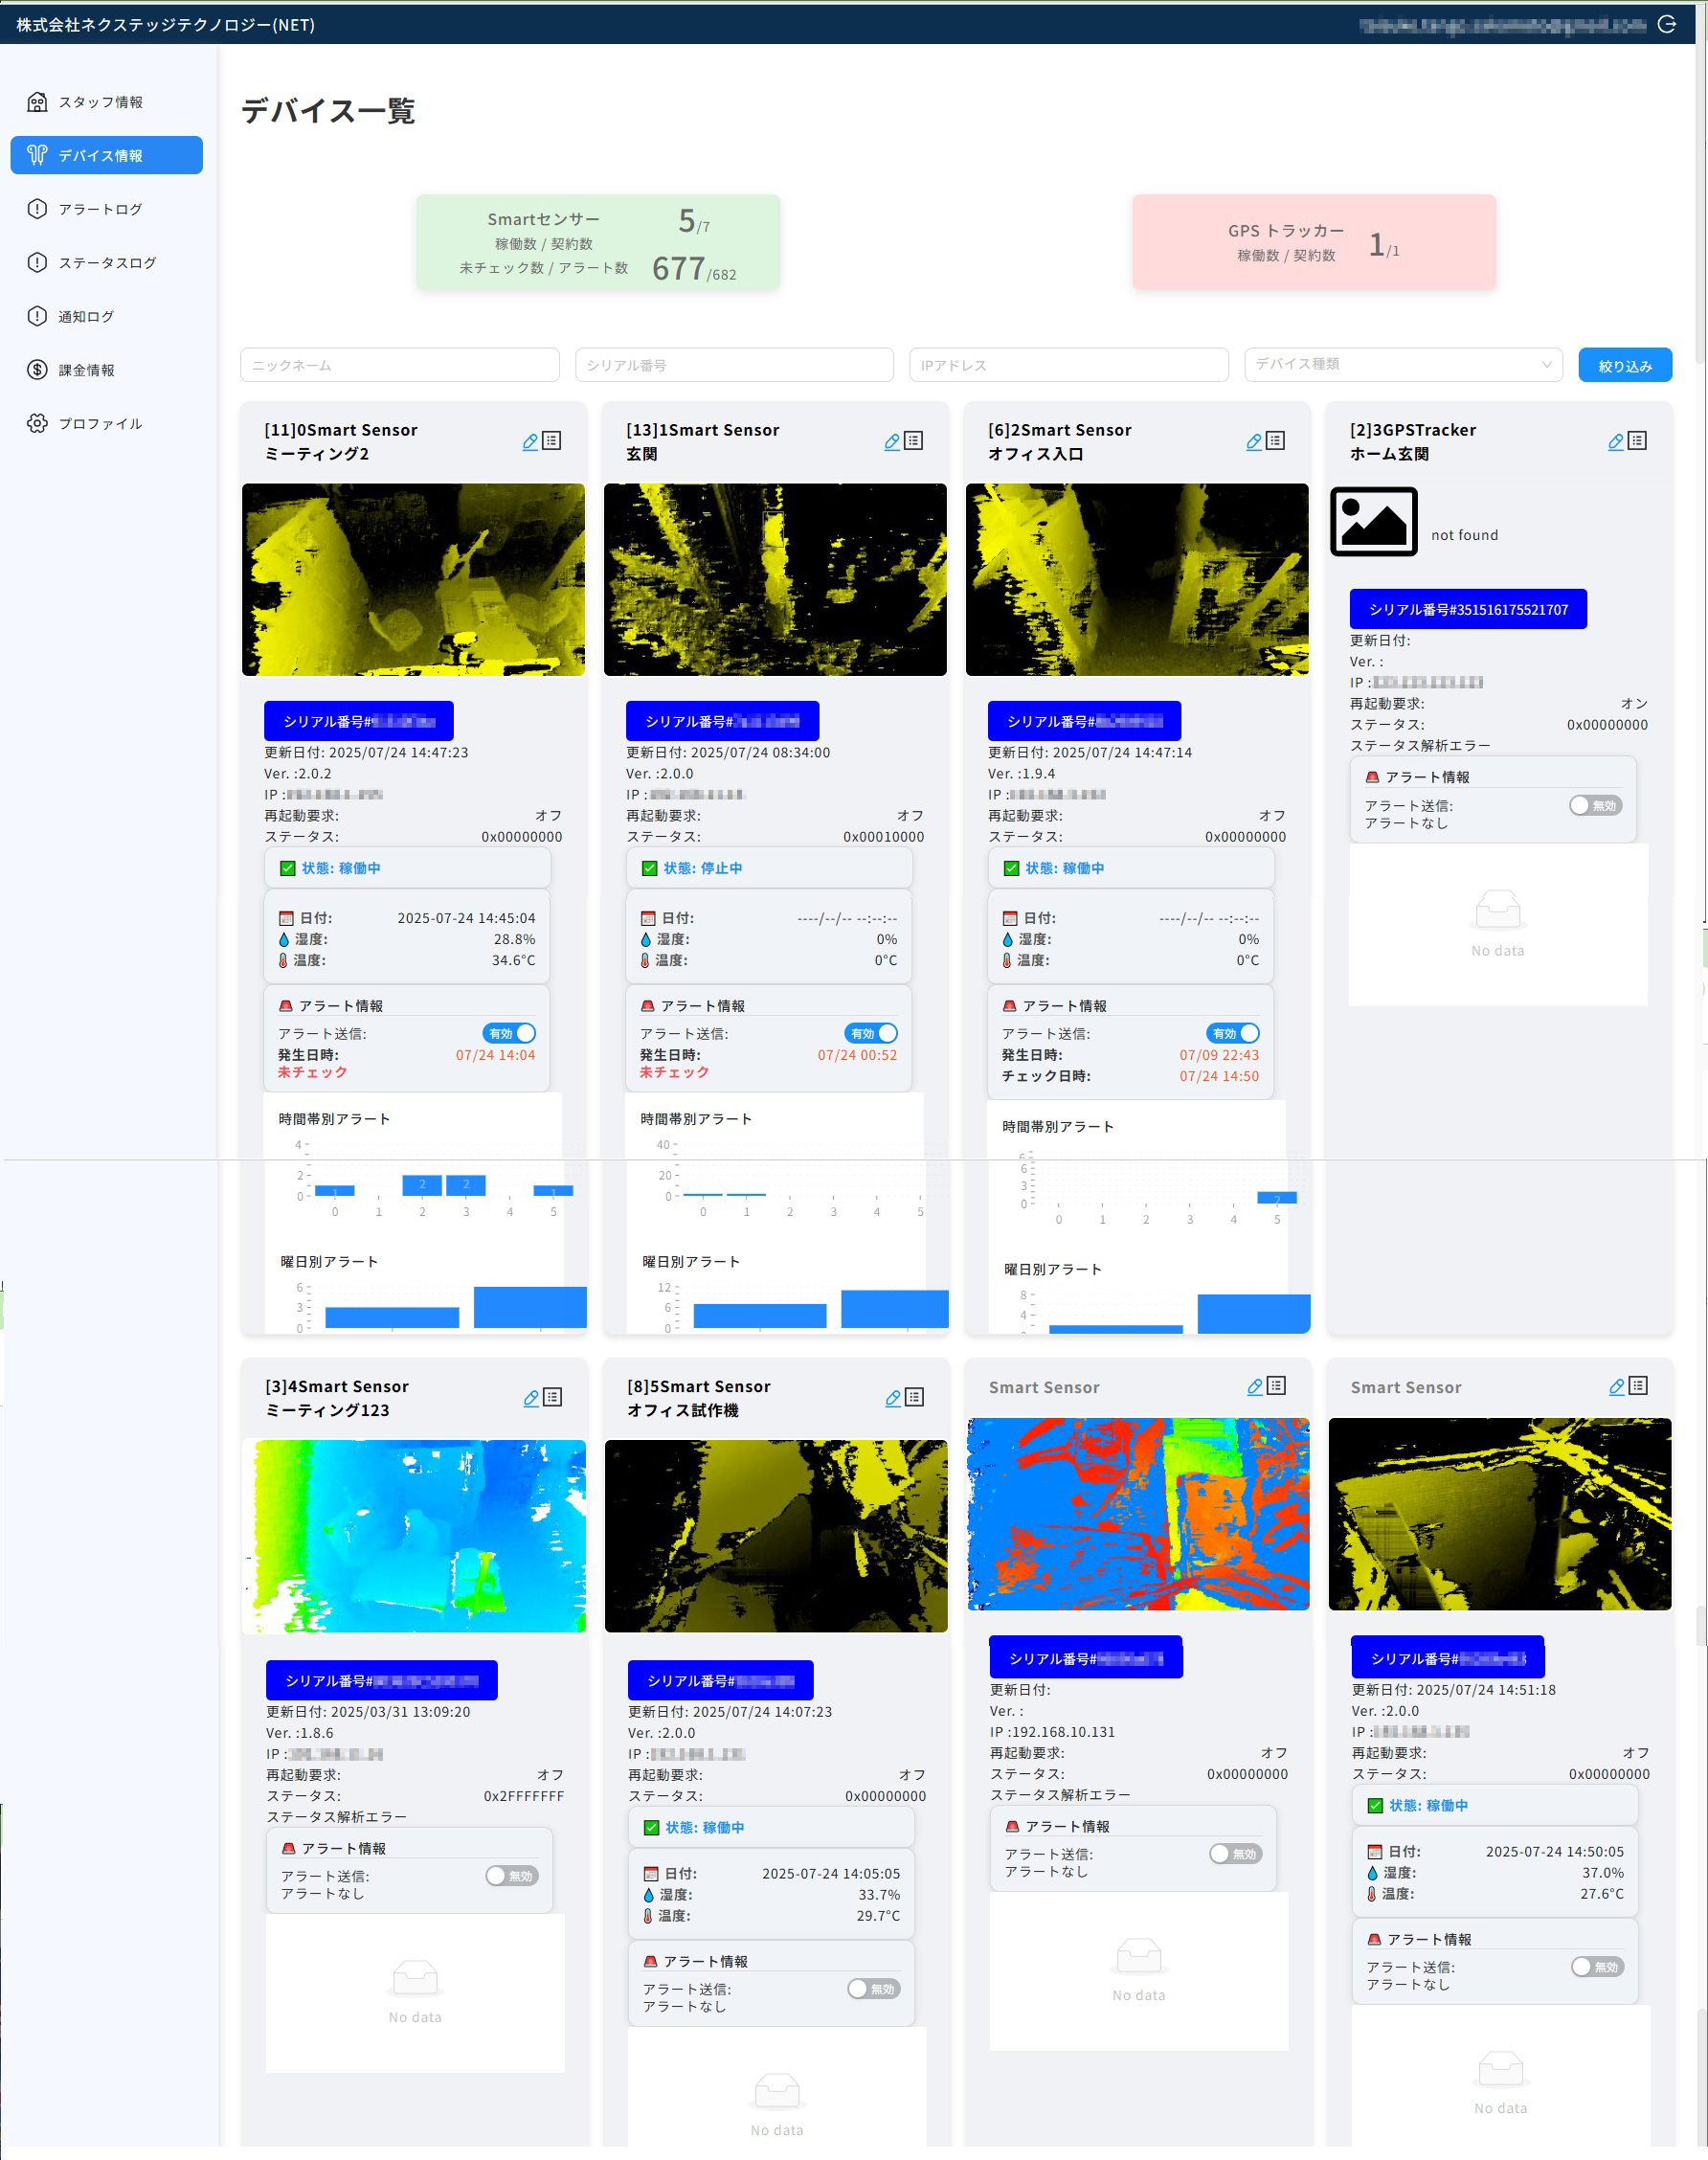Check the 状態: 停止中 checkbox on 玄関
Viewport: 1708px width, 2160px height.
pos(650,868)
